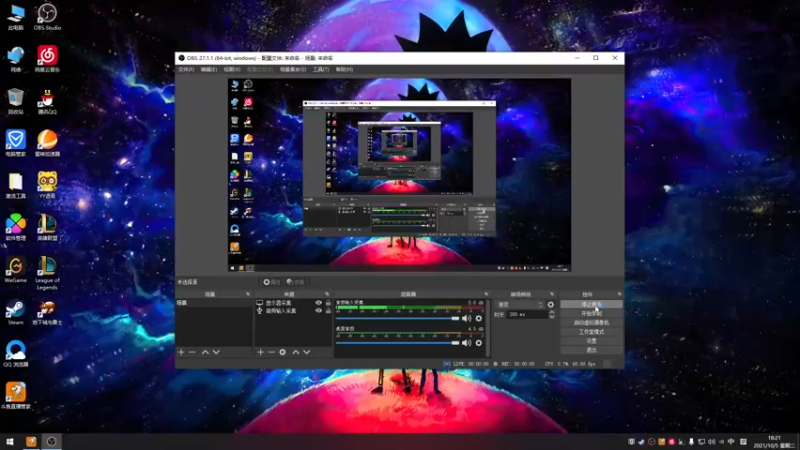Move the selected source down in the list
This screenshot has width=800, height=450.
(x=307, y=352)
